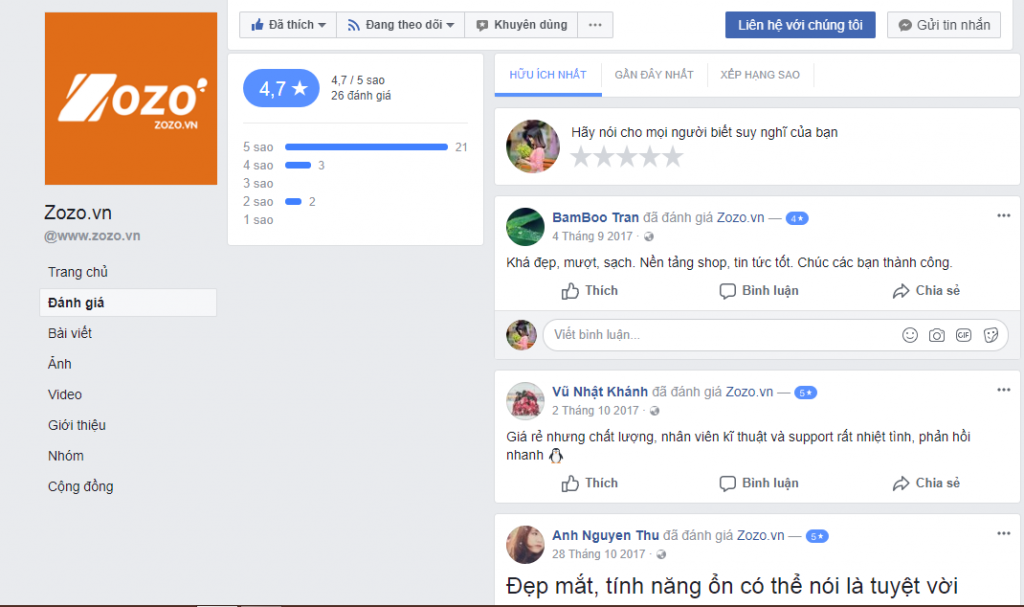1024x607 pixels.
Task: Open options menu on BamBoo Tran's review
Action: point(1004,216)
